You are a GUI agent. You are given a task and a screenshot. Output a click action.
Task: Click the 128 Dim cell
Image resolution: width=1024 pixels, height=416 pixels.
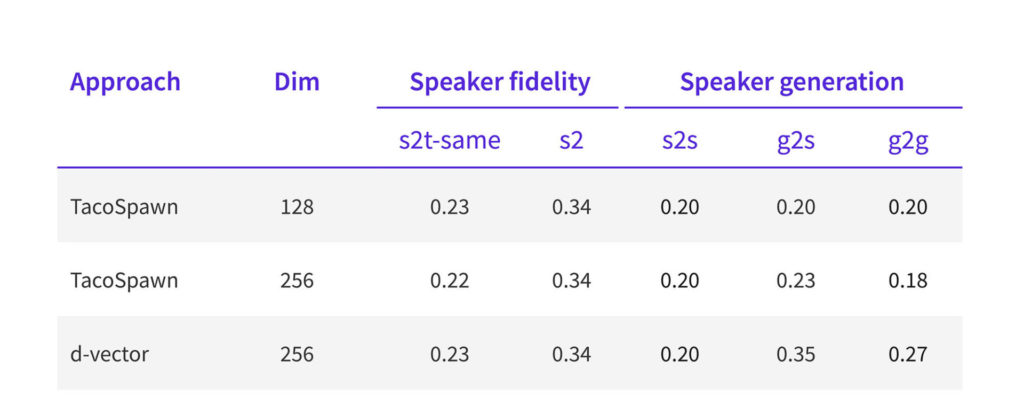pyautogui.click(x=297, y=208)
